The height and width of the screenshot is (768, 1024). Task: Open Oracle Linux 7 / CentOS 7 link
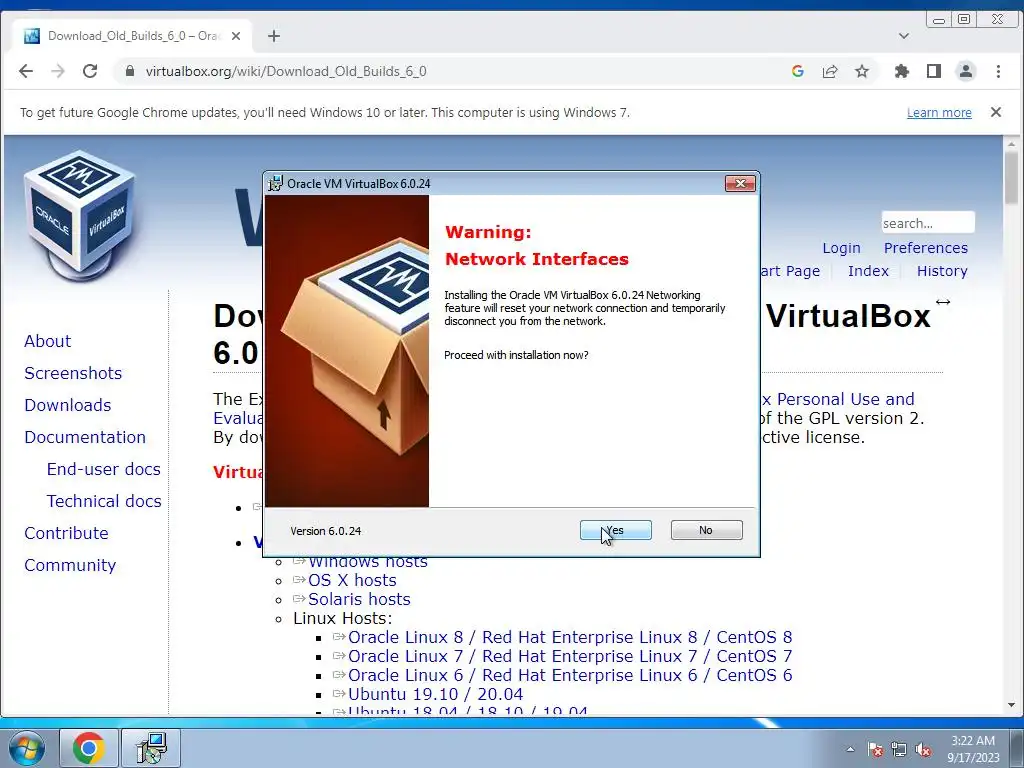[x=569, y=656]
